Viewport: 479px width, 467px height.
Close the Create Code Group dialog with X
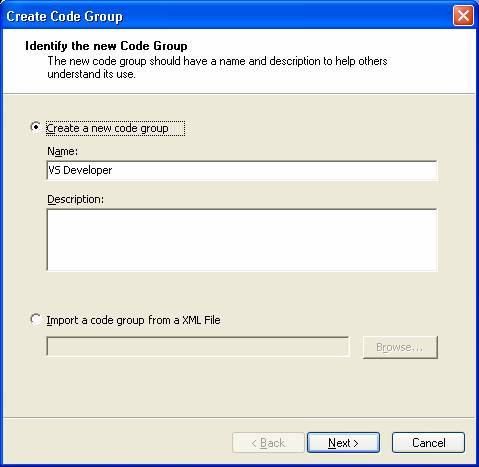463,16
